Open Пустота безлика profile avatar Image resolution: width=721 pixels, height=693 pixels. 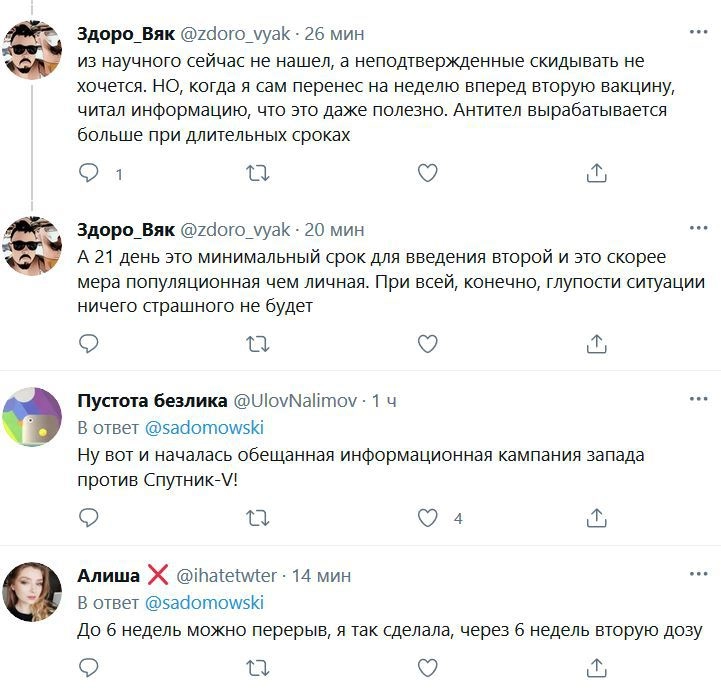(34, 417)
